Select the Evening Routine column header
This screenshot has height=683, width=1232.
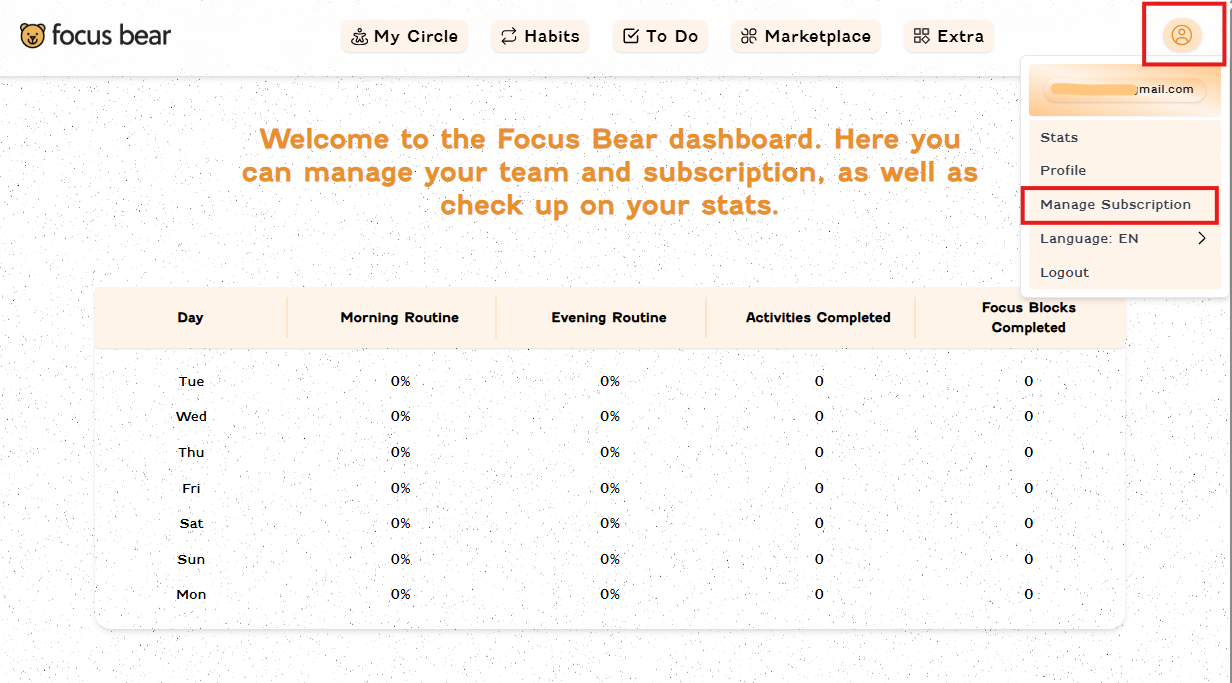[609, 318]
